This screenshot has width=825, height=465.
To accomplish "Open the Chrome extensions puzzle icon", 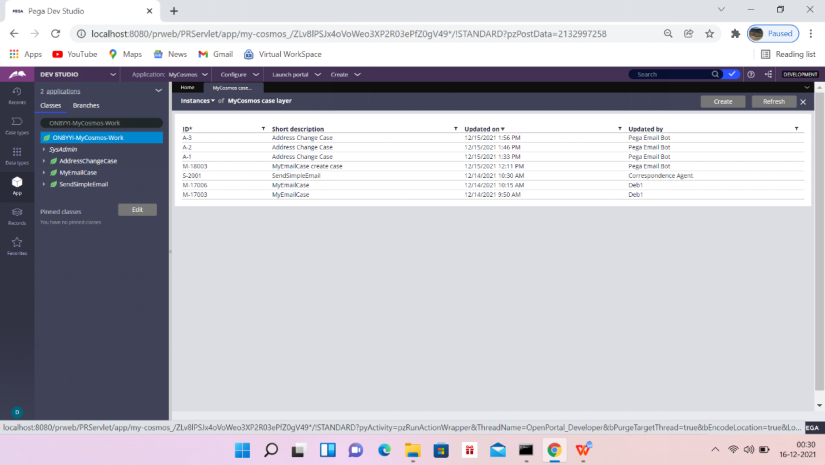I will click(735, 34).
